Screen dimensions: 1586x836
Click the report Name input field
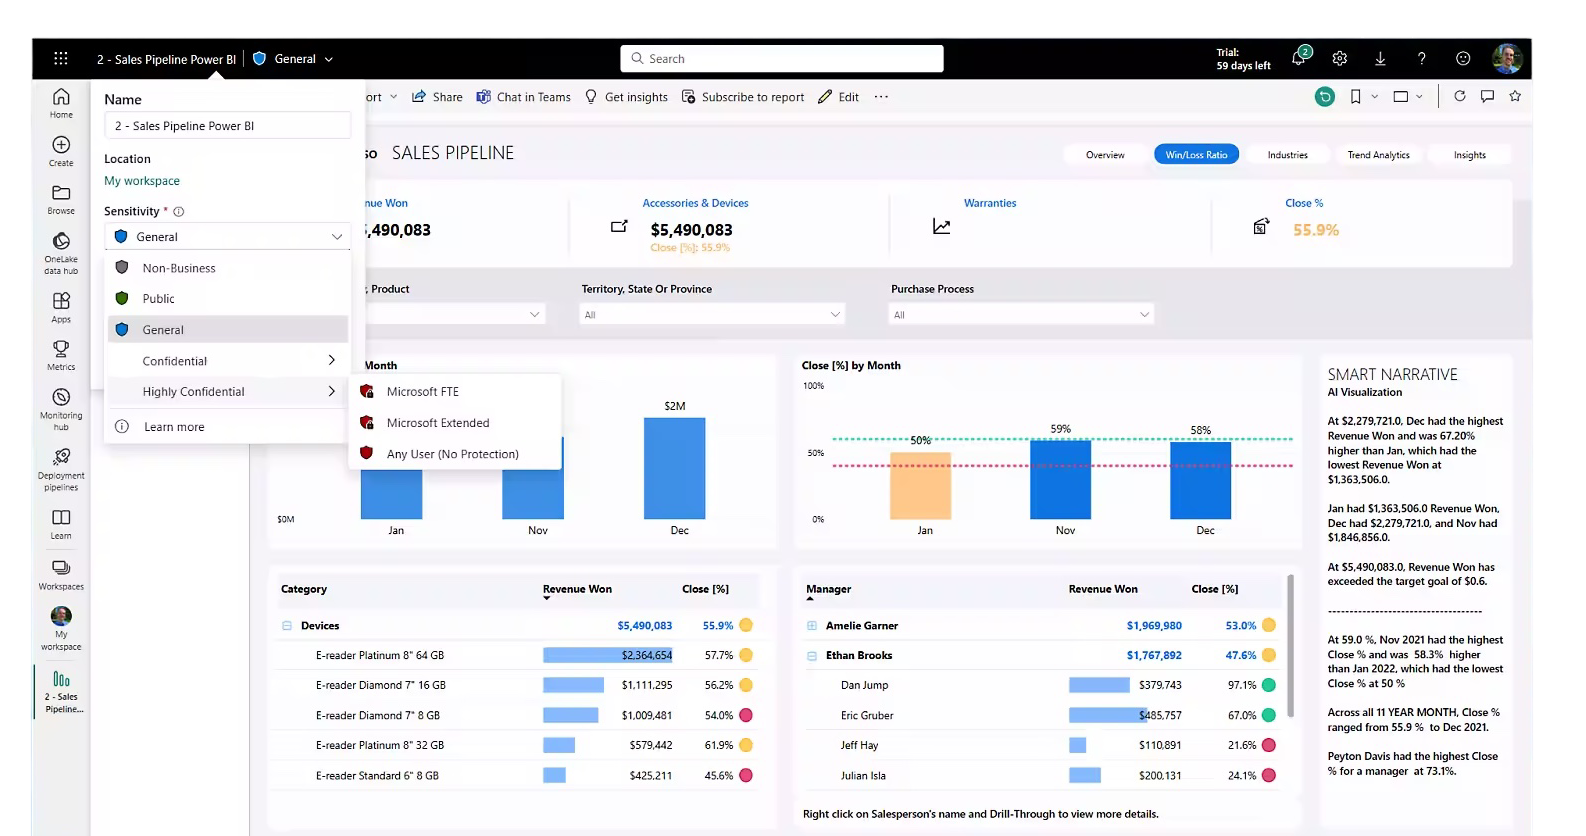click(x=227, y=126)
